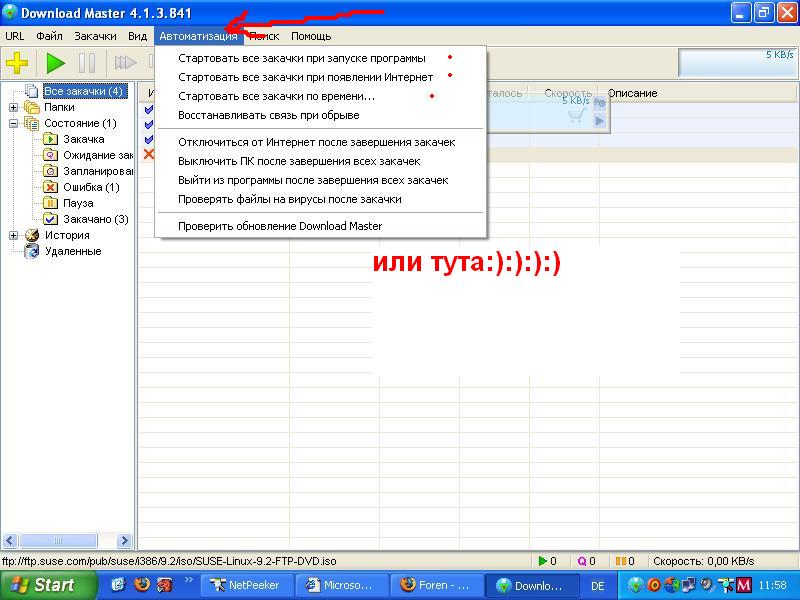Viewport: 800px width, 600px height.
Task: Click the tree panel horizontal scrollbar thumb
Action: tap(57, 540)
